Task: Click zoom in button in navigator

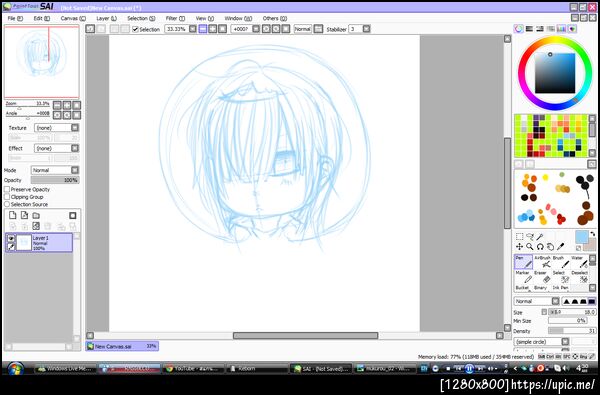Action: click(67, 105)
